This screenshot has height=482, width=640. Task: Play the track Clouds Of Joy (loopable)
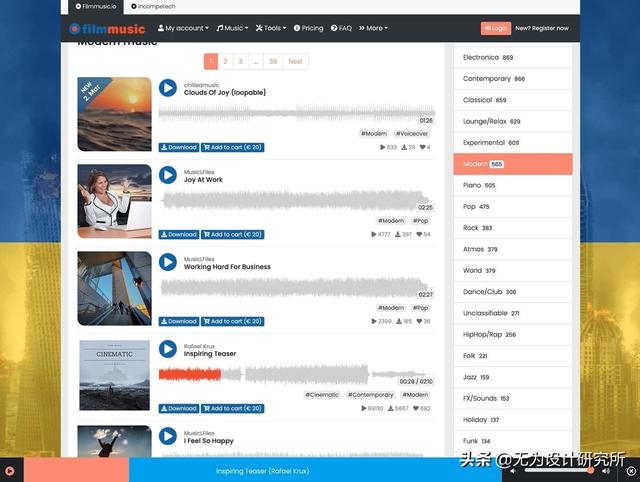pyautogui.click(x=168, y=88)
